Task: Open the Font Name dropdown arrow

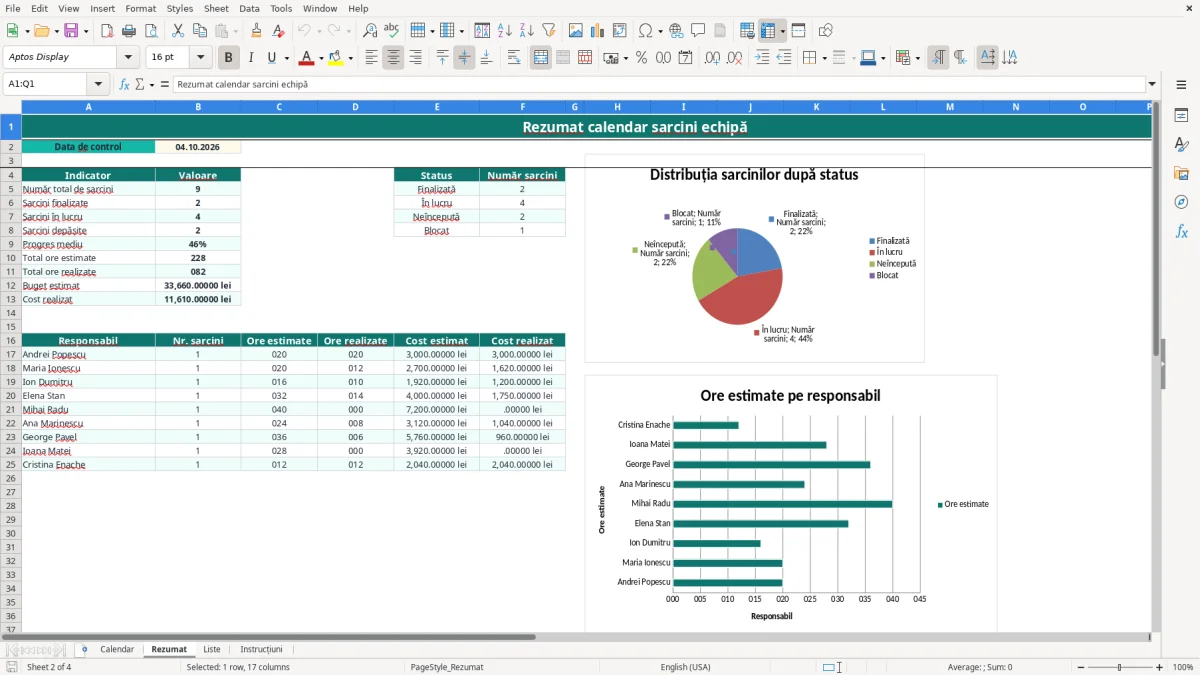Action: 128,58
